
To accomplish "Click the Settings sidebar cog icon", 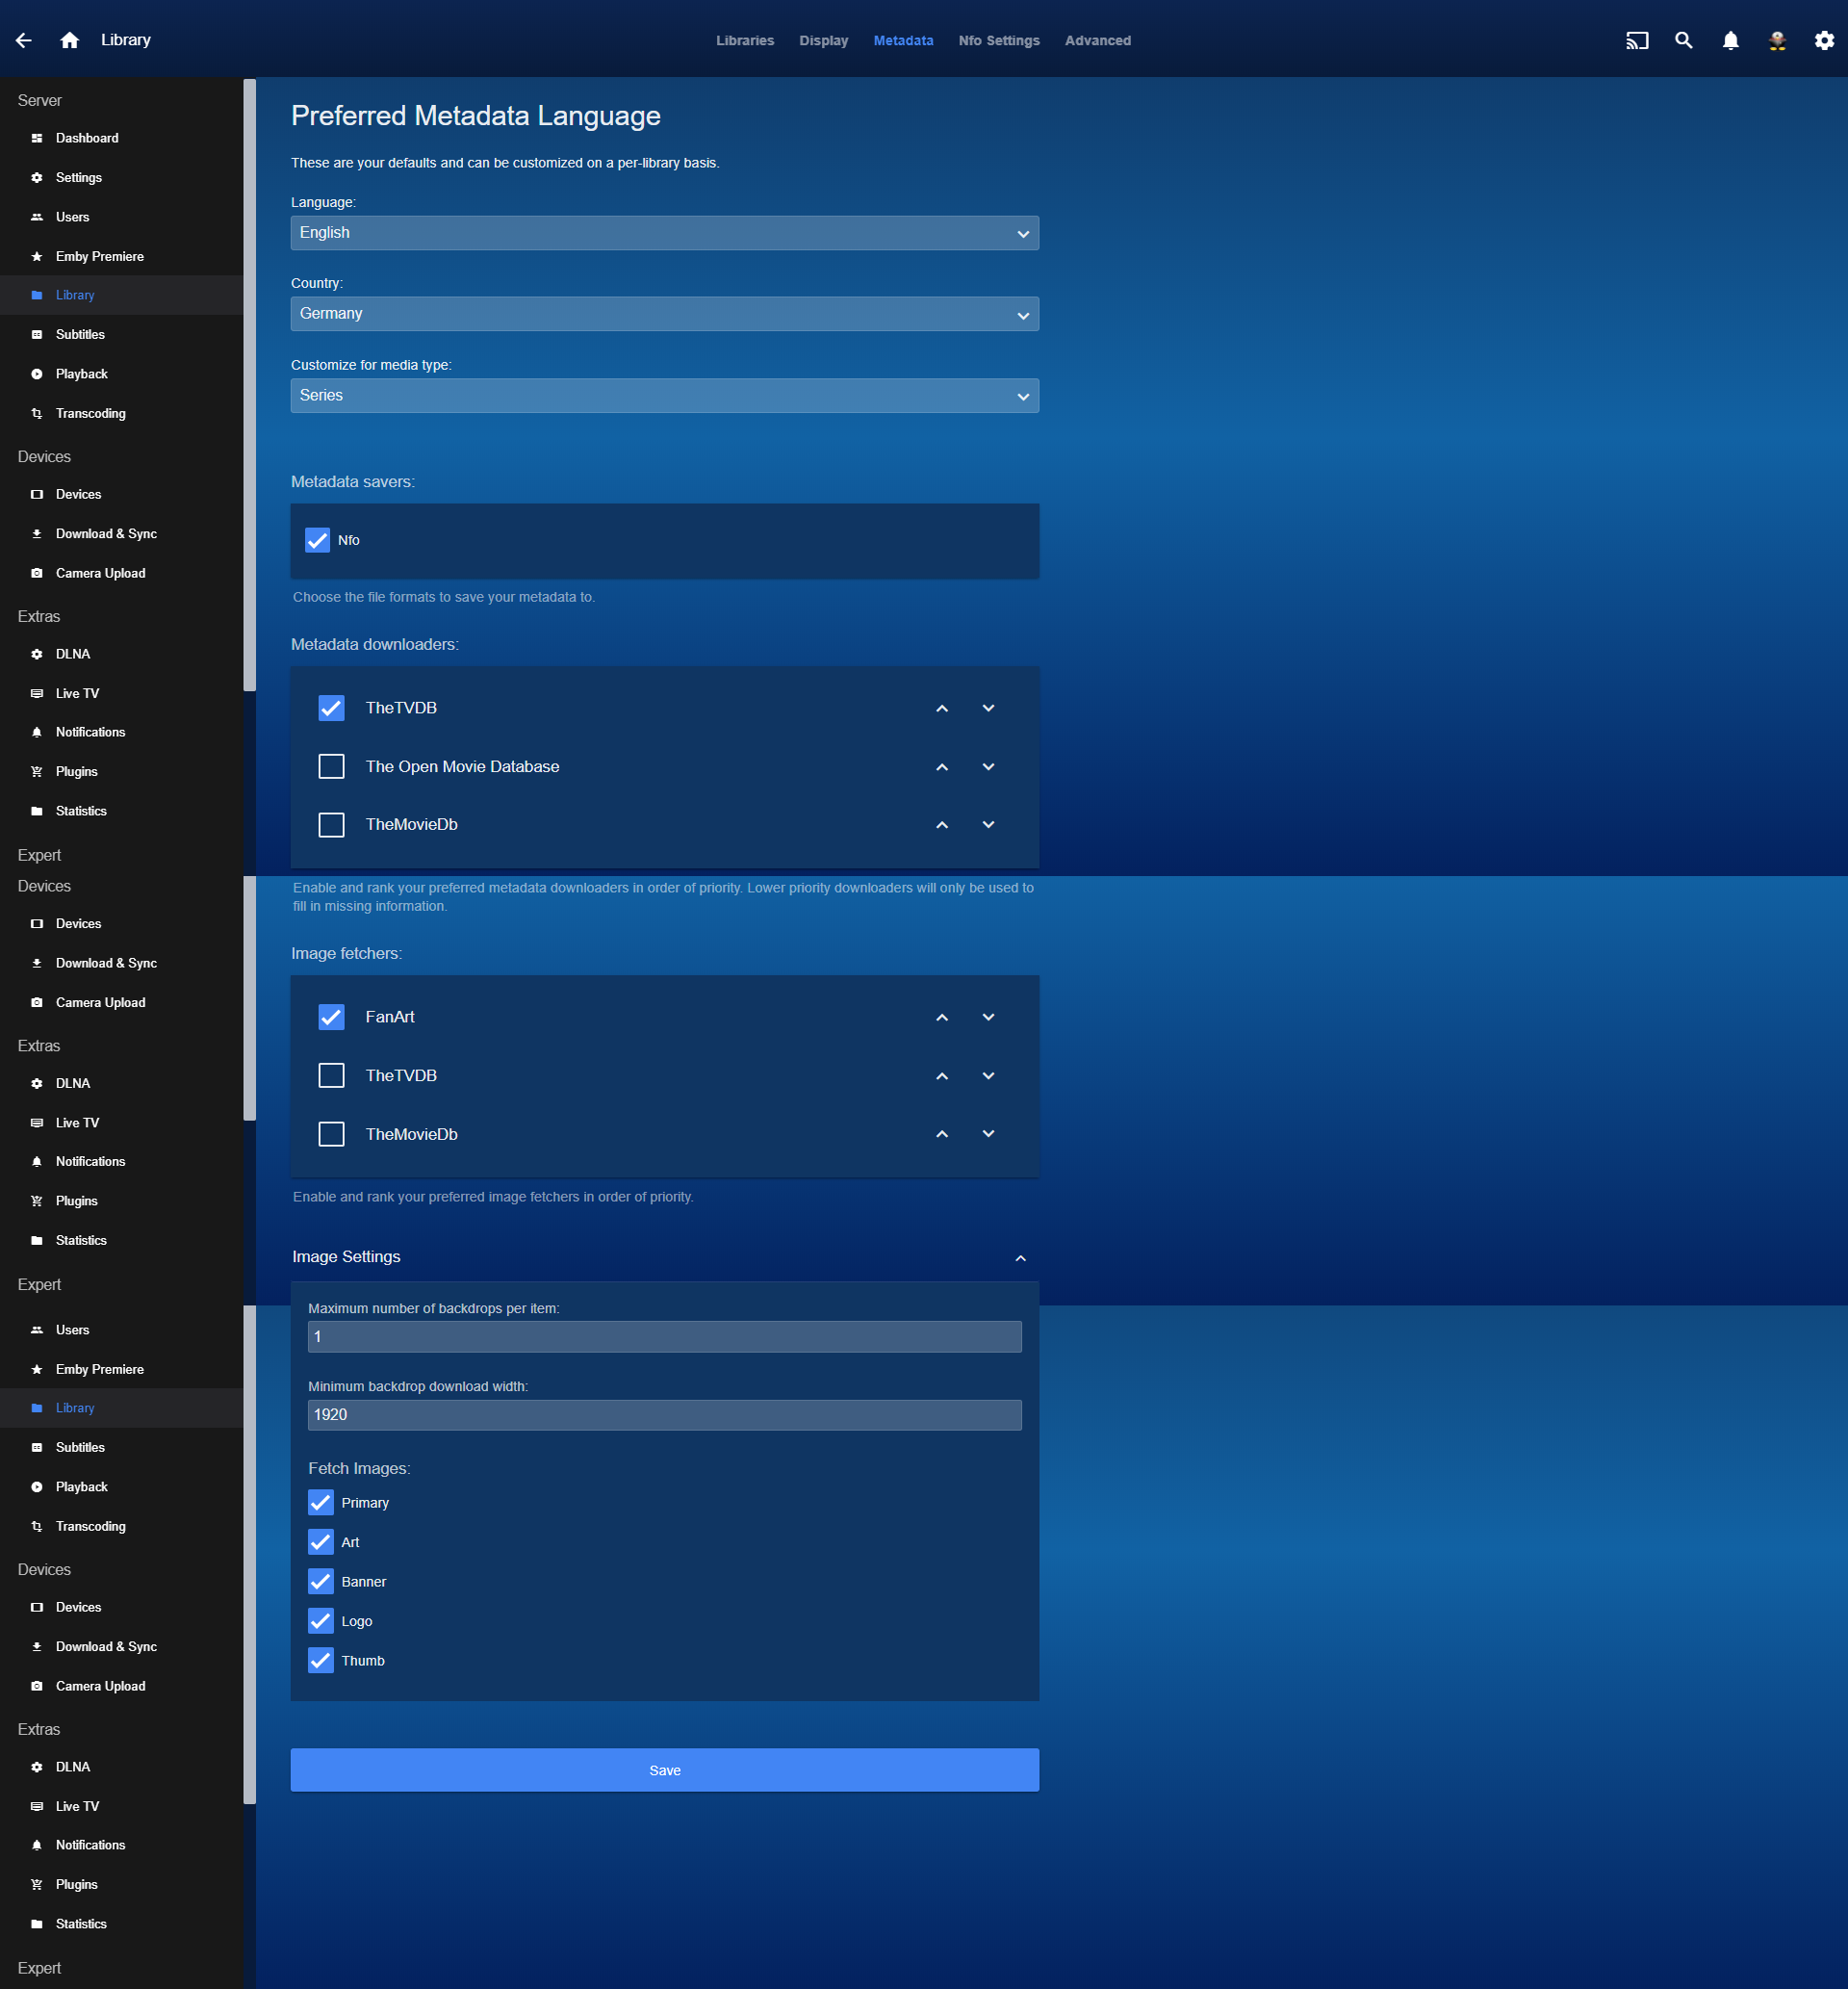I will pyautogui.click(x=37, y=178).
